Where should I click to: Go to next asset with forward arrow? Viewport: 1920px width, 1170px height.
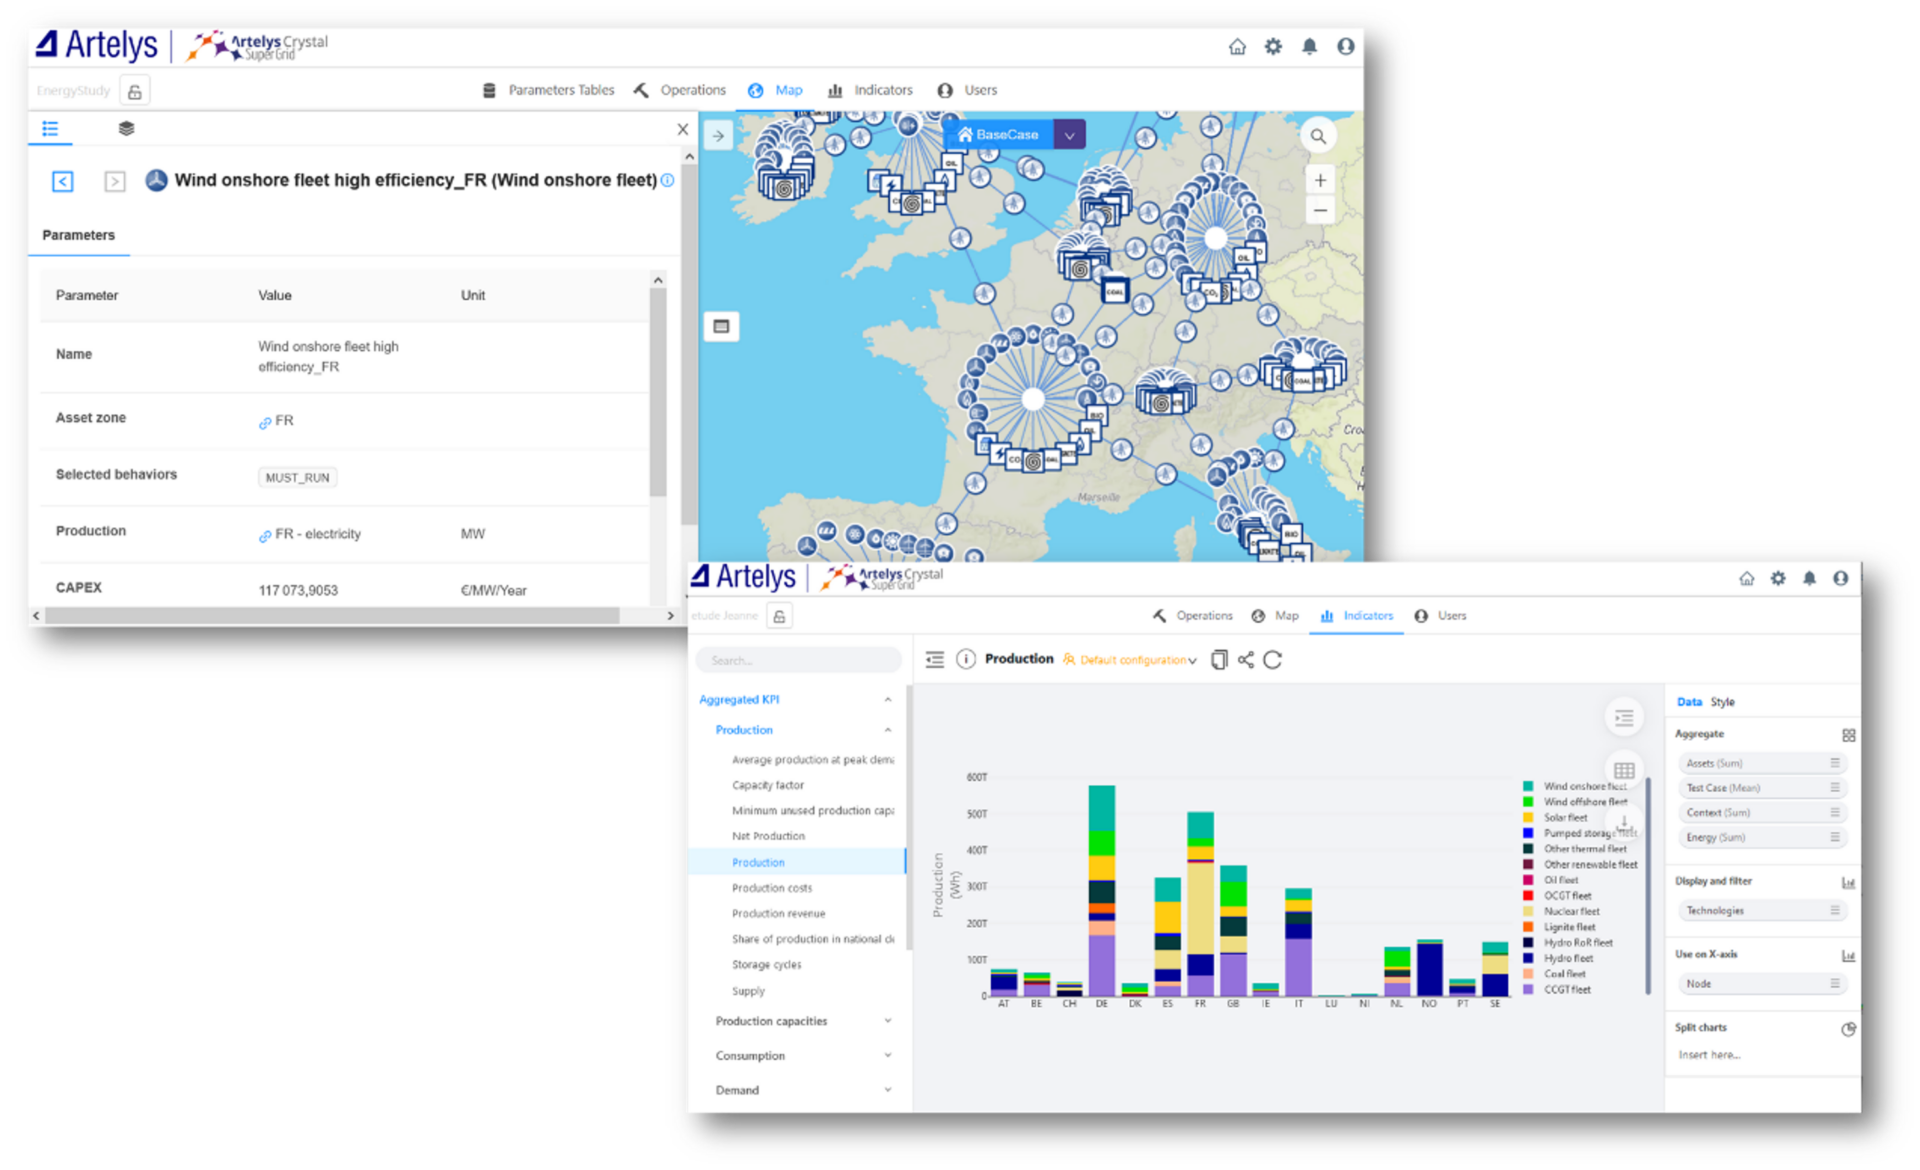click(x=115, y=181)
